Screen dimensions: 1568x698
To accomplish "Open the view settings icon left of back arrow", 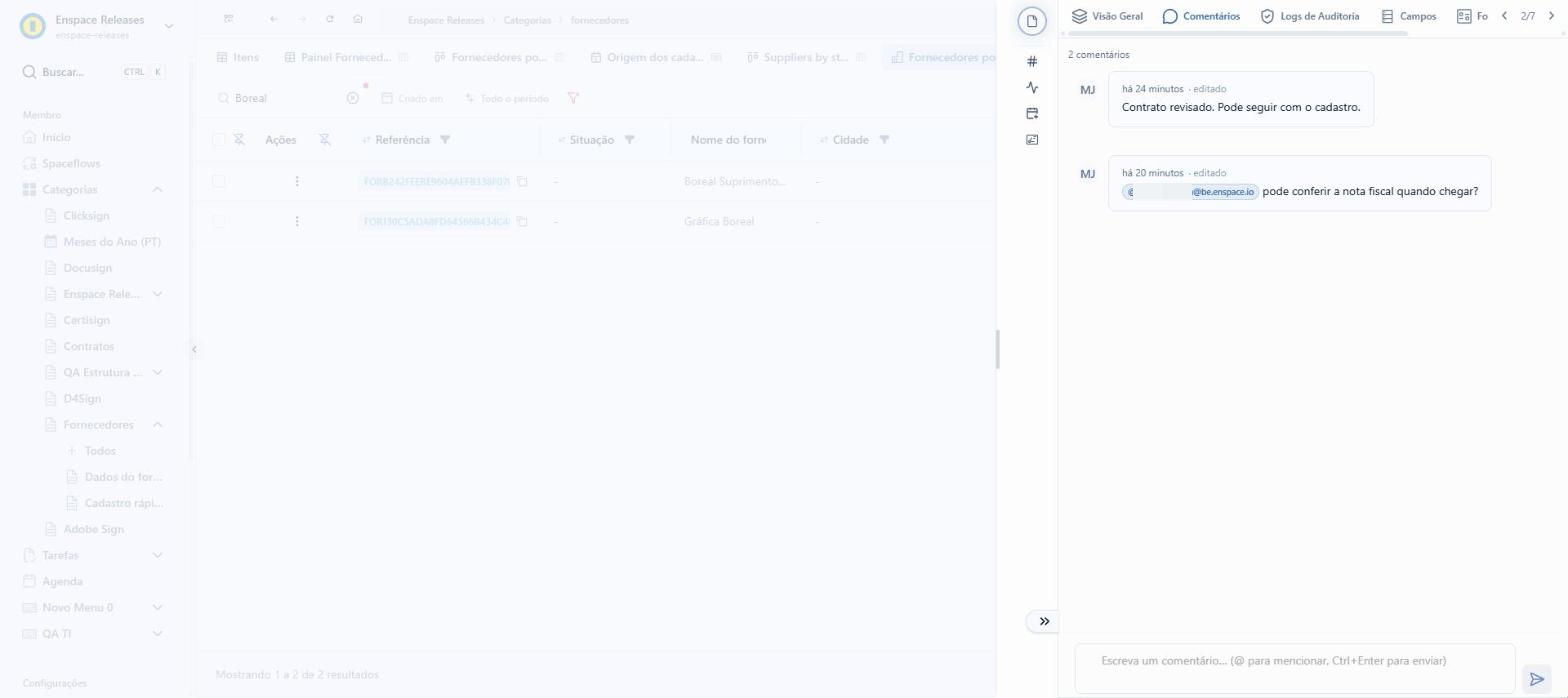I will (229, 19).
